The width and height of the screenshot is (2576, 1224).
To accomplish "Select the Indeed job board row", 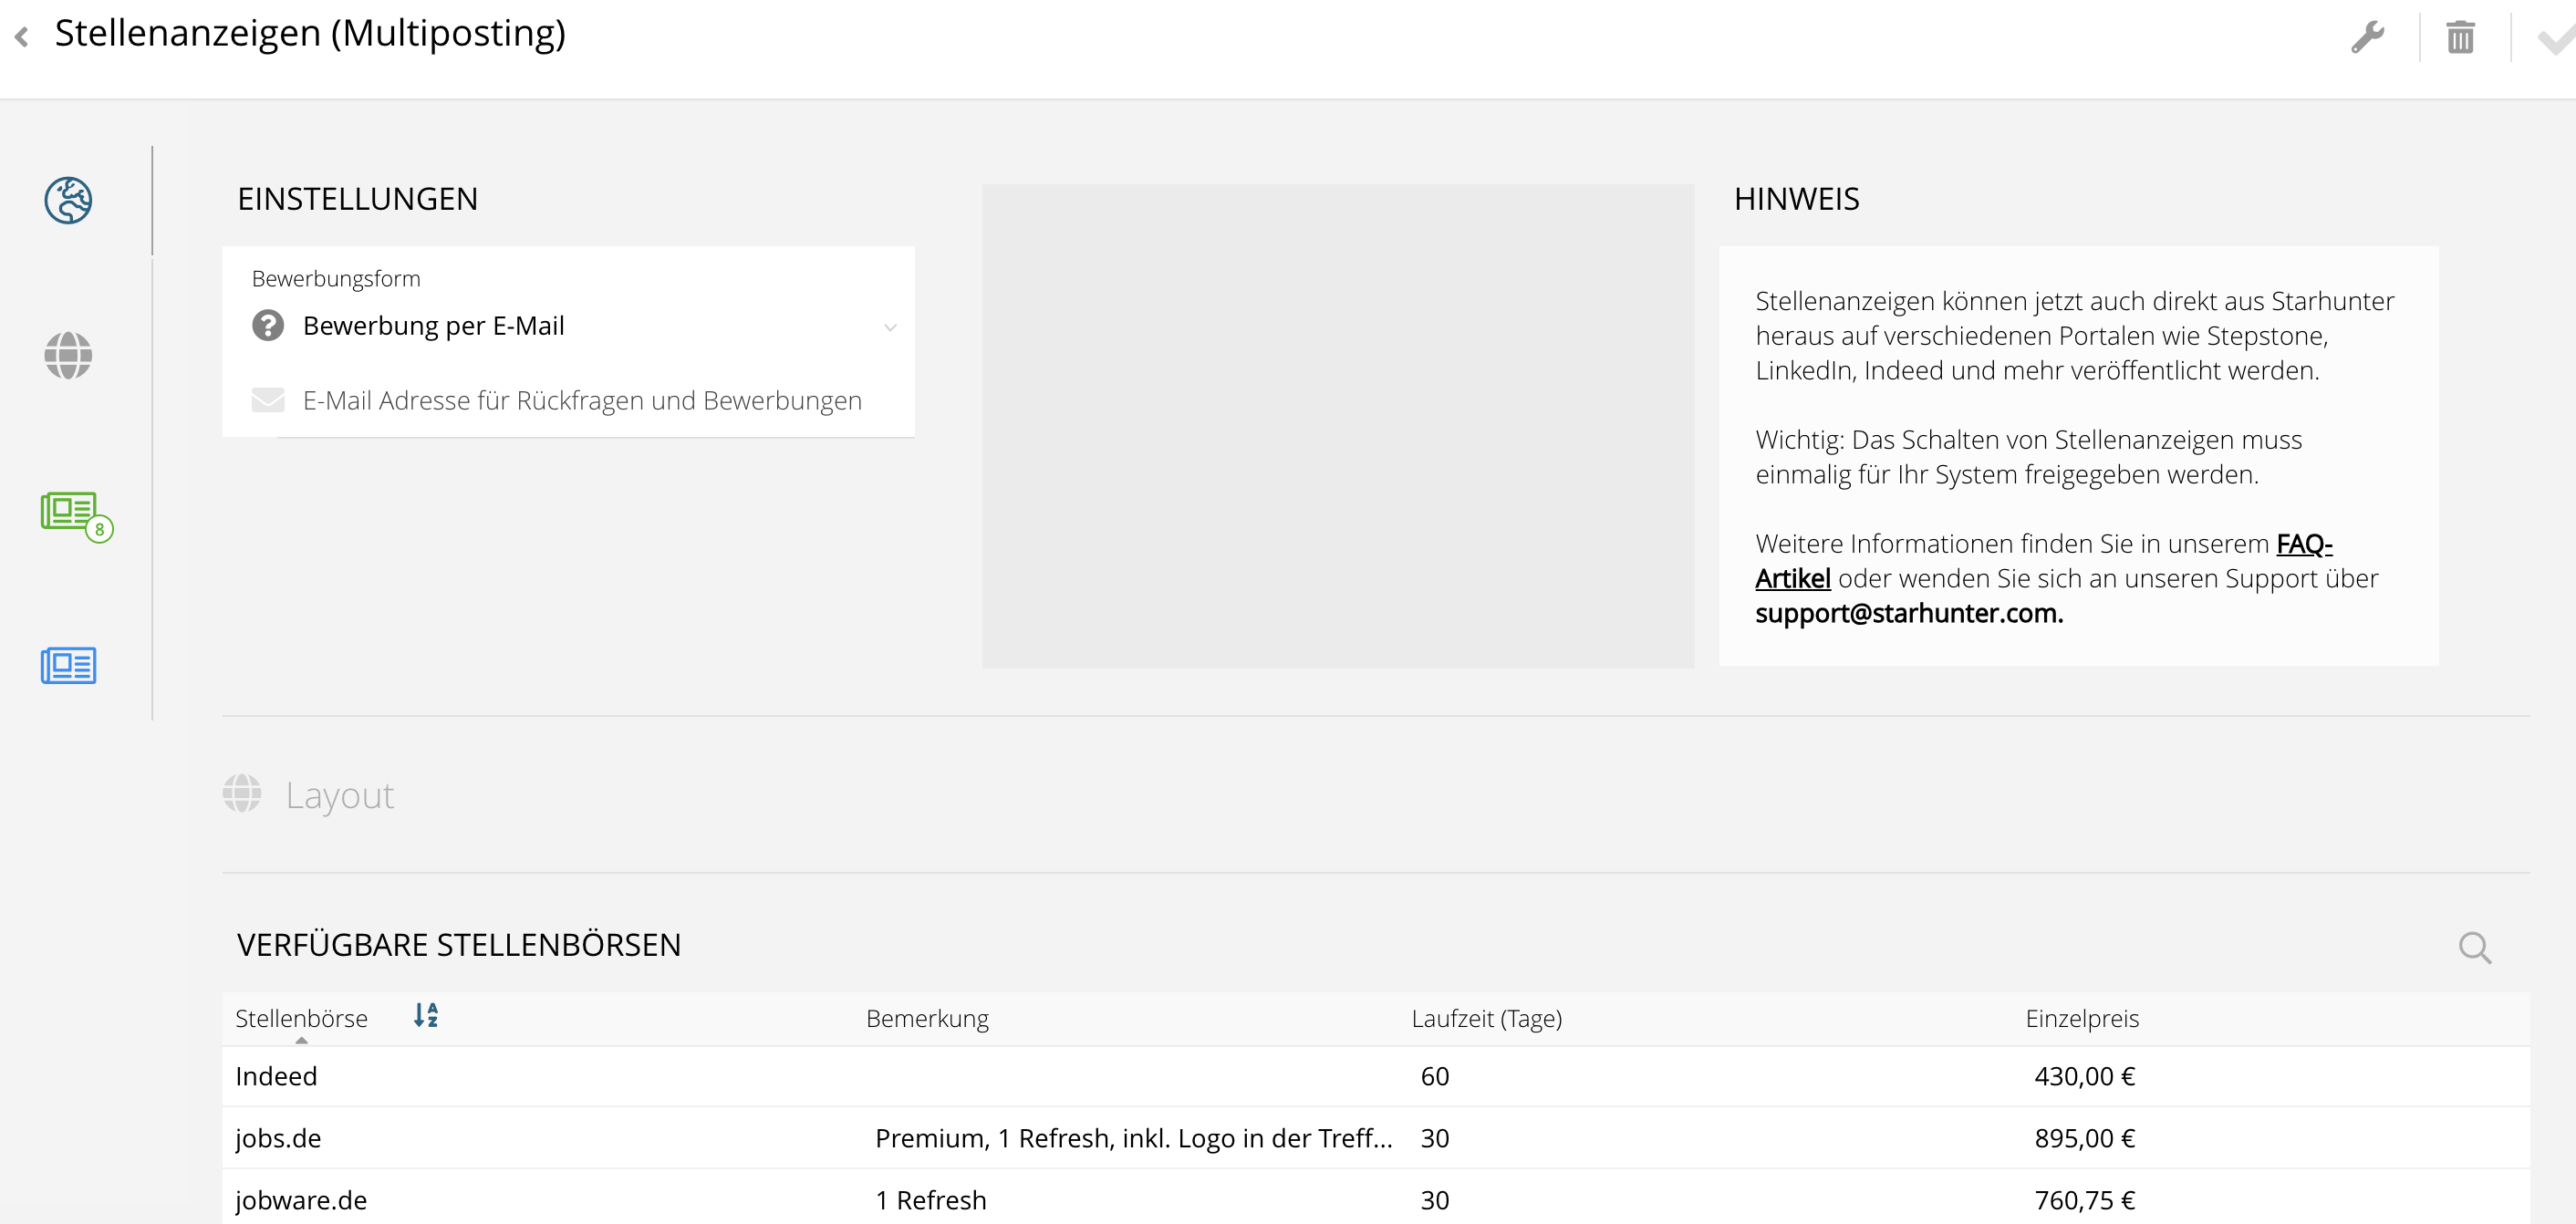I will (276, 1076).
